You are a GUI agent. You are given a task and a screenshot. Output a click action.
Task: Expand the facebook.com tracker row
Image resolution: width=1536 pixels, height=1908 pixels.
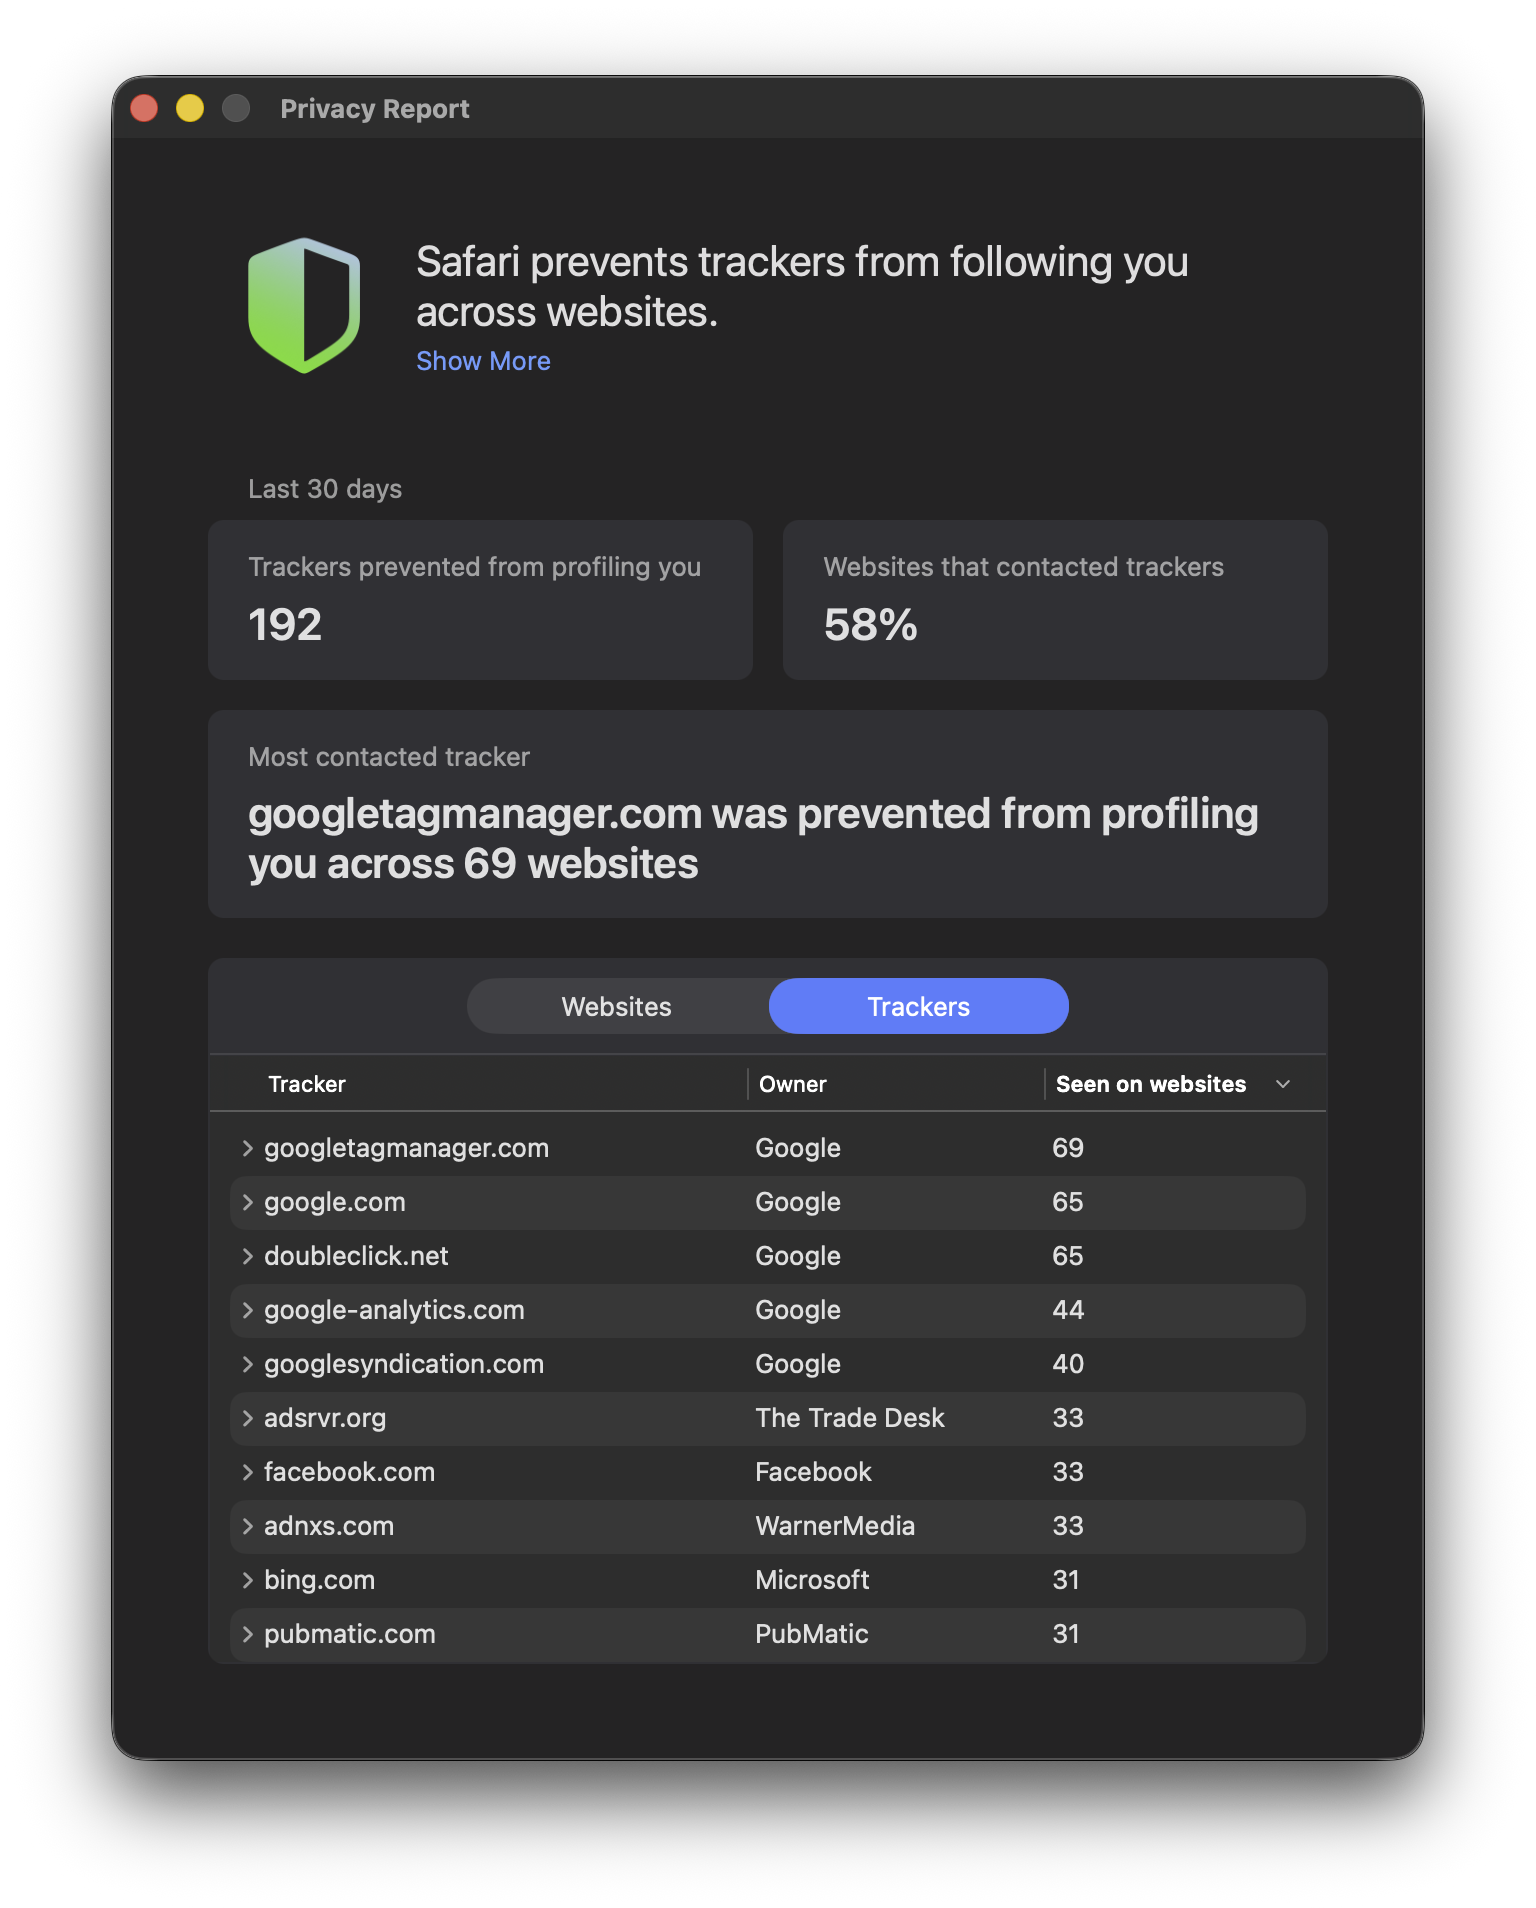click(247, 1472)
